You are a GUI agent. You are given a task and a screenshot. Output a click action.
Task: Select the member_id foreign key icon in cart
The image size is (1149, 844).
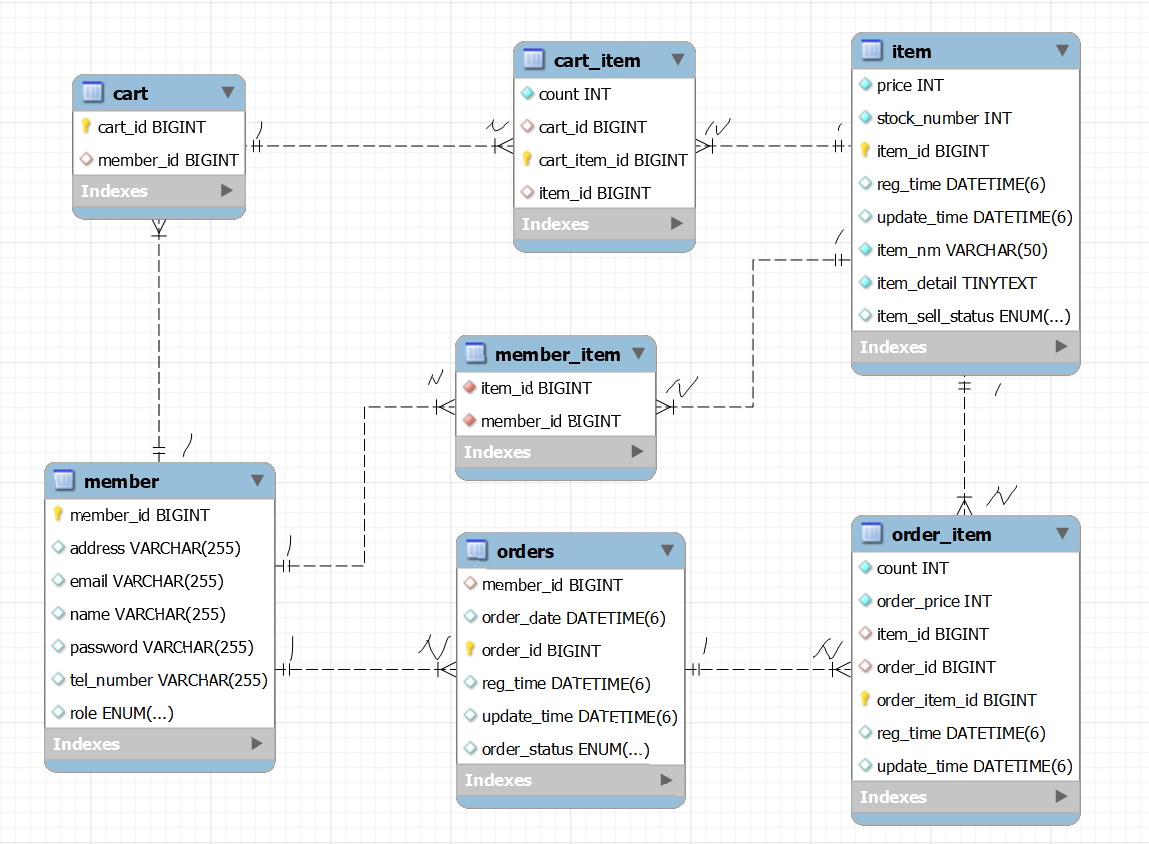click(86, 159)
